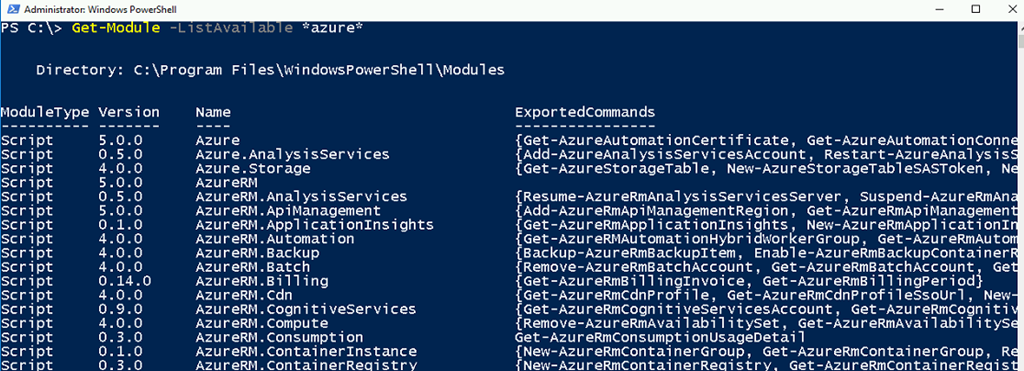Click the ModuleType column header

click(x=44, y=112)
